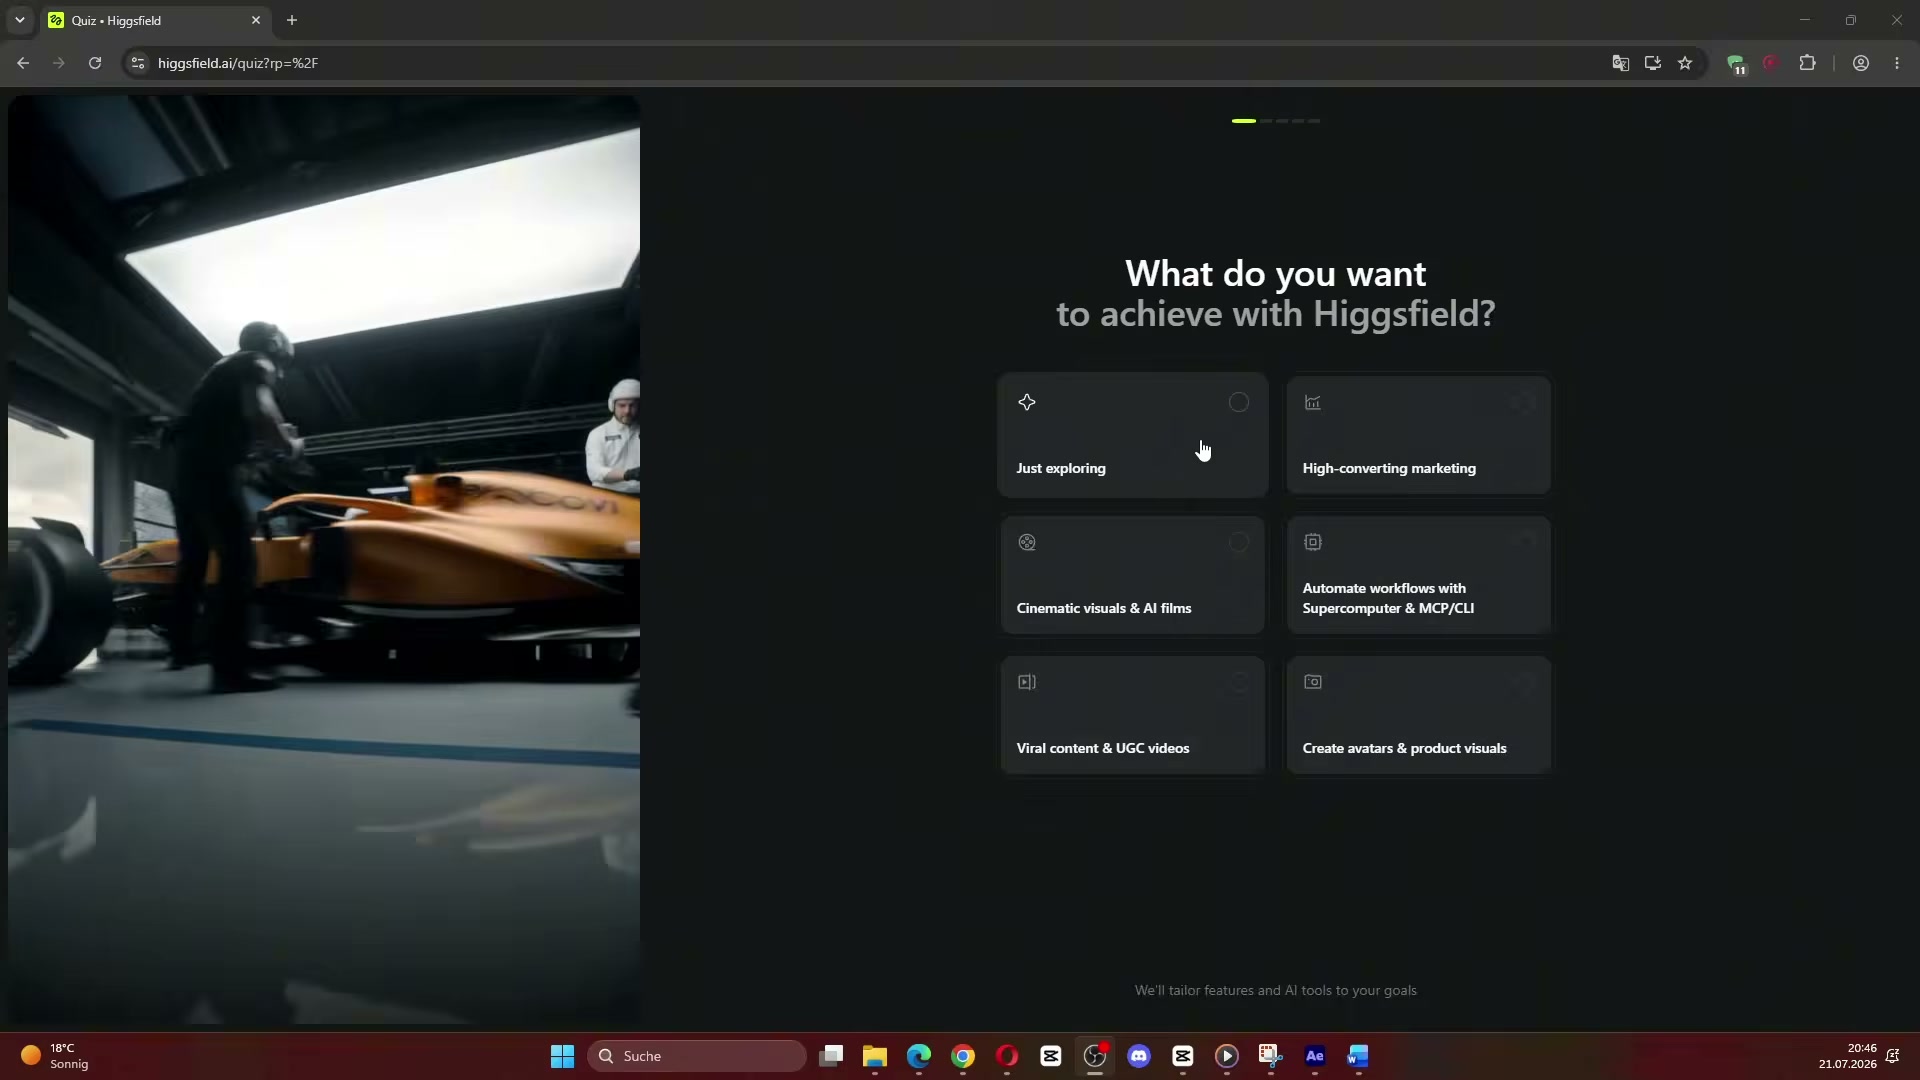Open the Windows Start menu
The image size is (1920, 1080).
click(x=563, y=1056)
